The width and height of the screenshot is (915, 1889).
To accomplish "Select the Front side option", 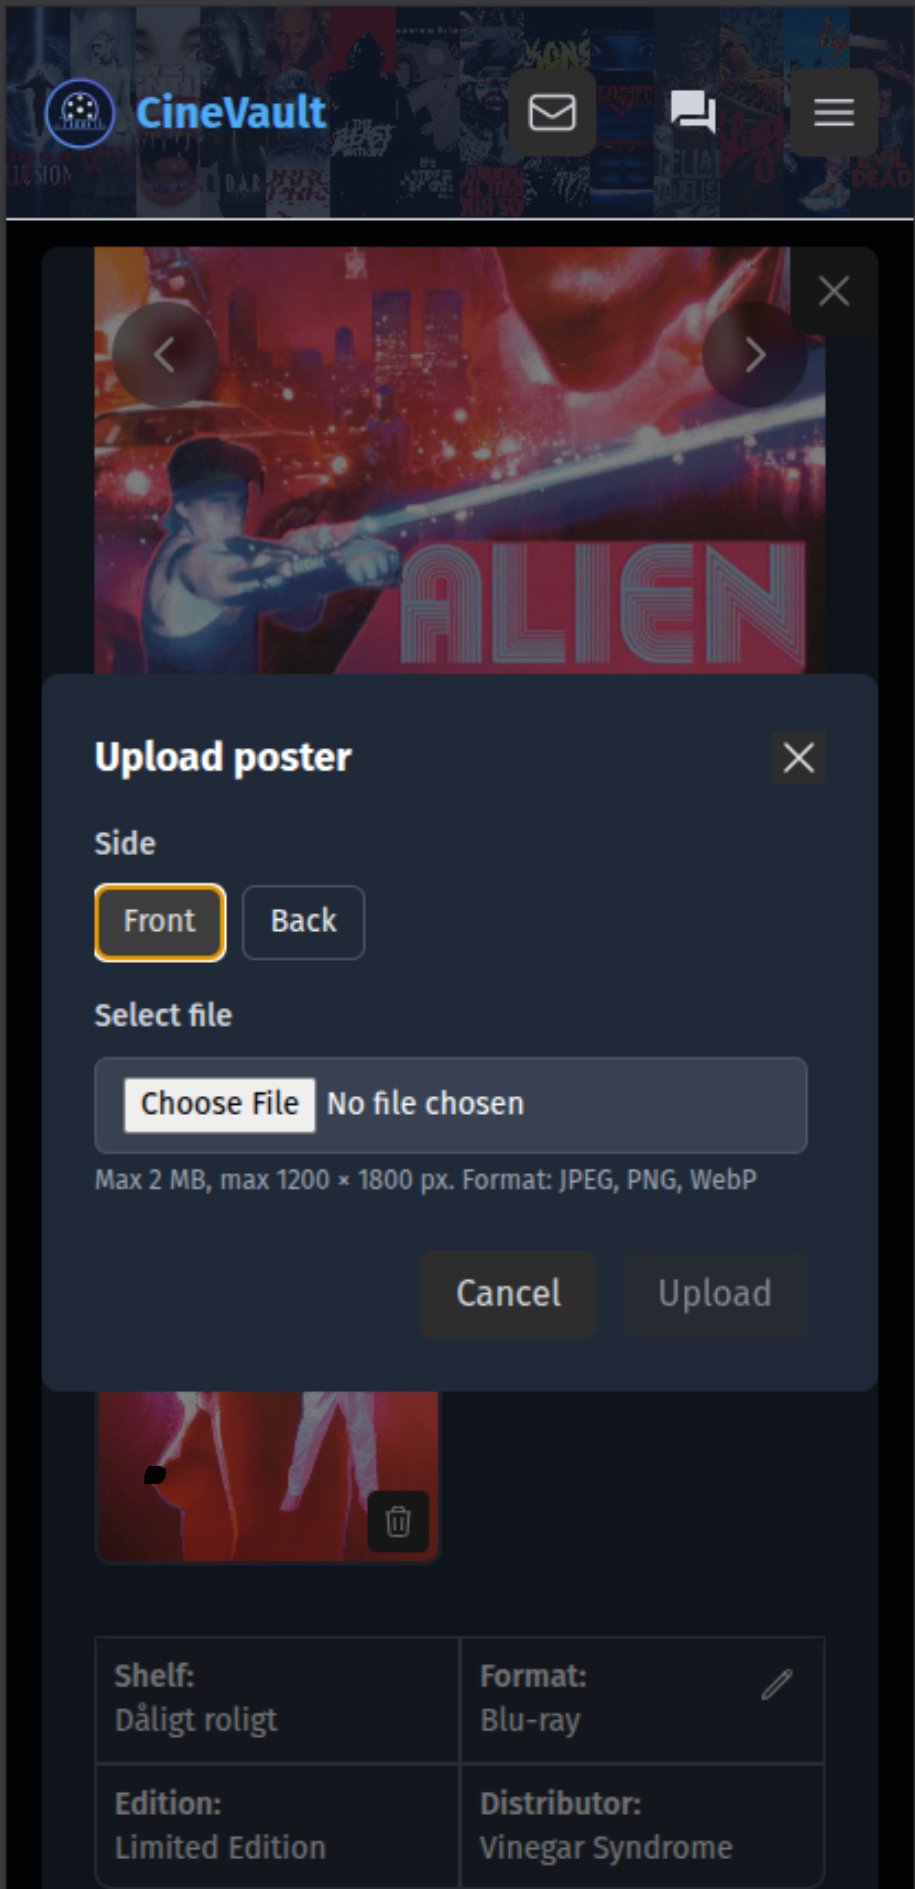I will 160,922.
